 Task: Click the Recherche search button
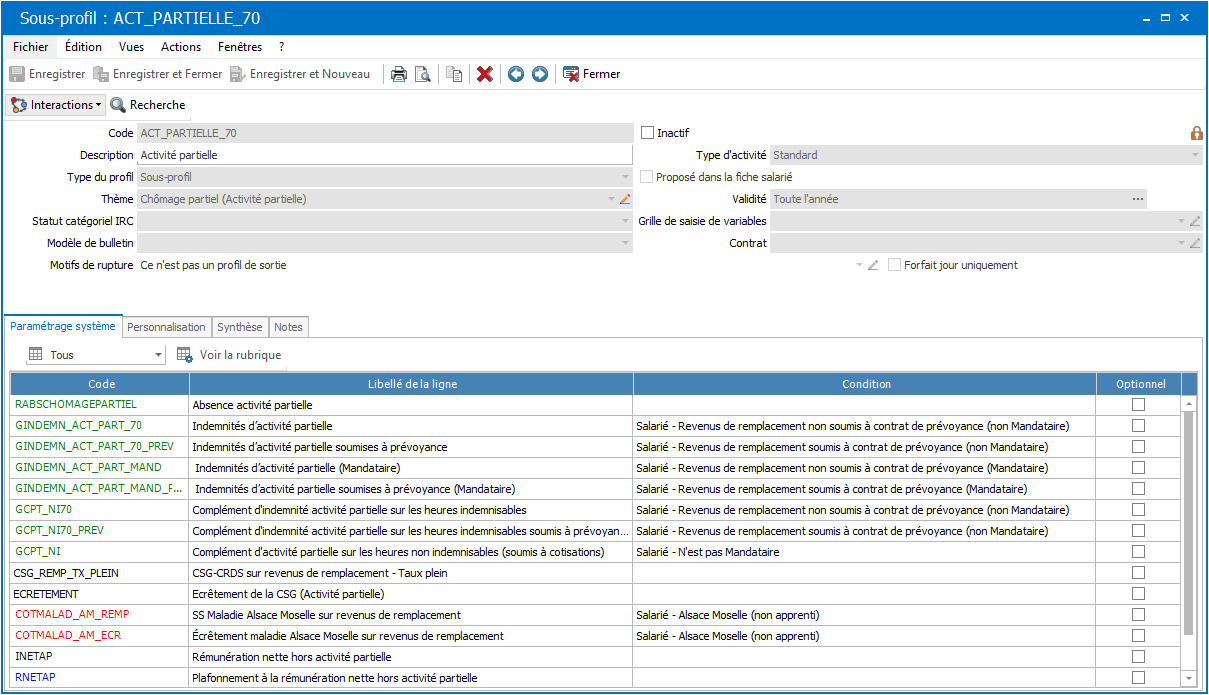(148, 105)
